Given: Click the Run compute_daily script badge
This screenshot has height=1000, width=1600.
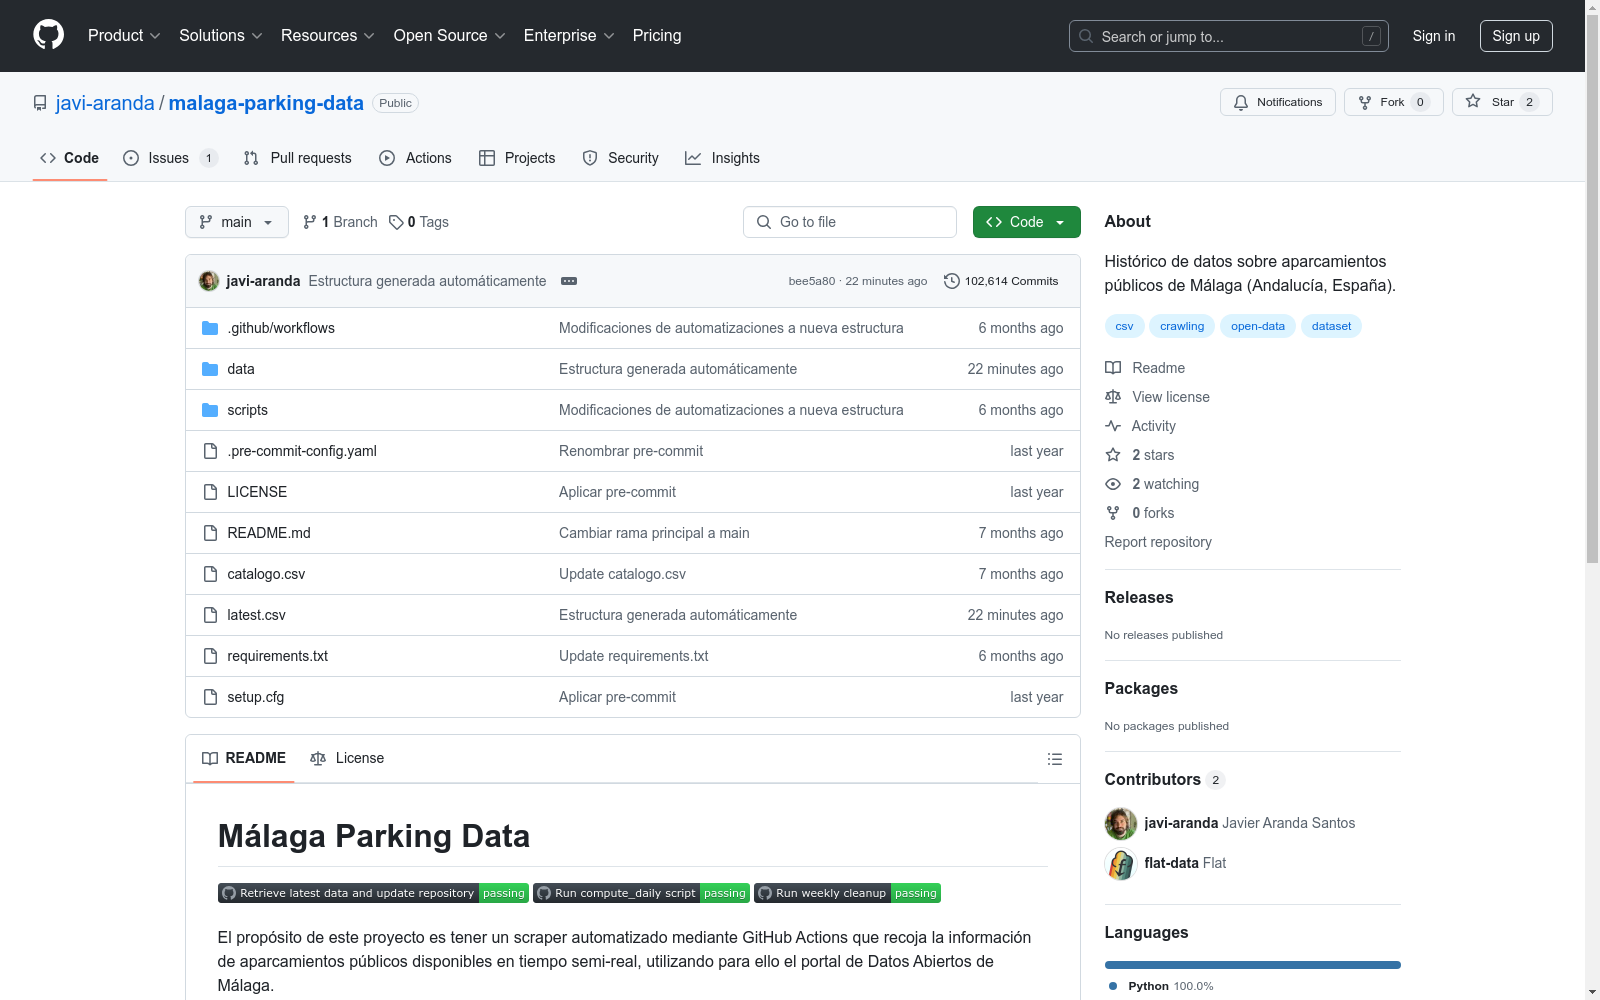Looking at the screenshot, I should (x=641, y=893).
